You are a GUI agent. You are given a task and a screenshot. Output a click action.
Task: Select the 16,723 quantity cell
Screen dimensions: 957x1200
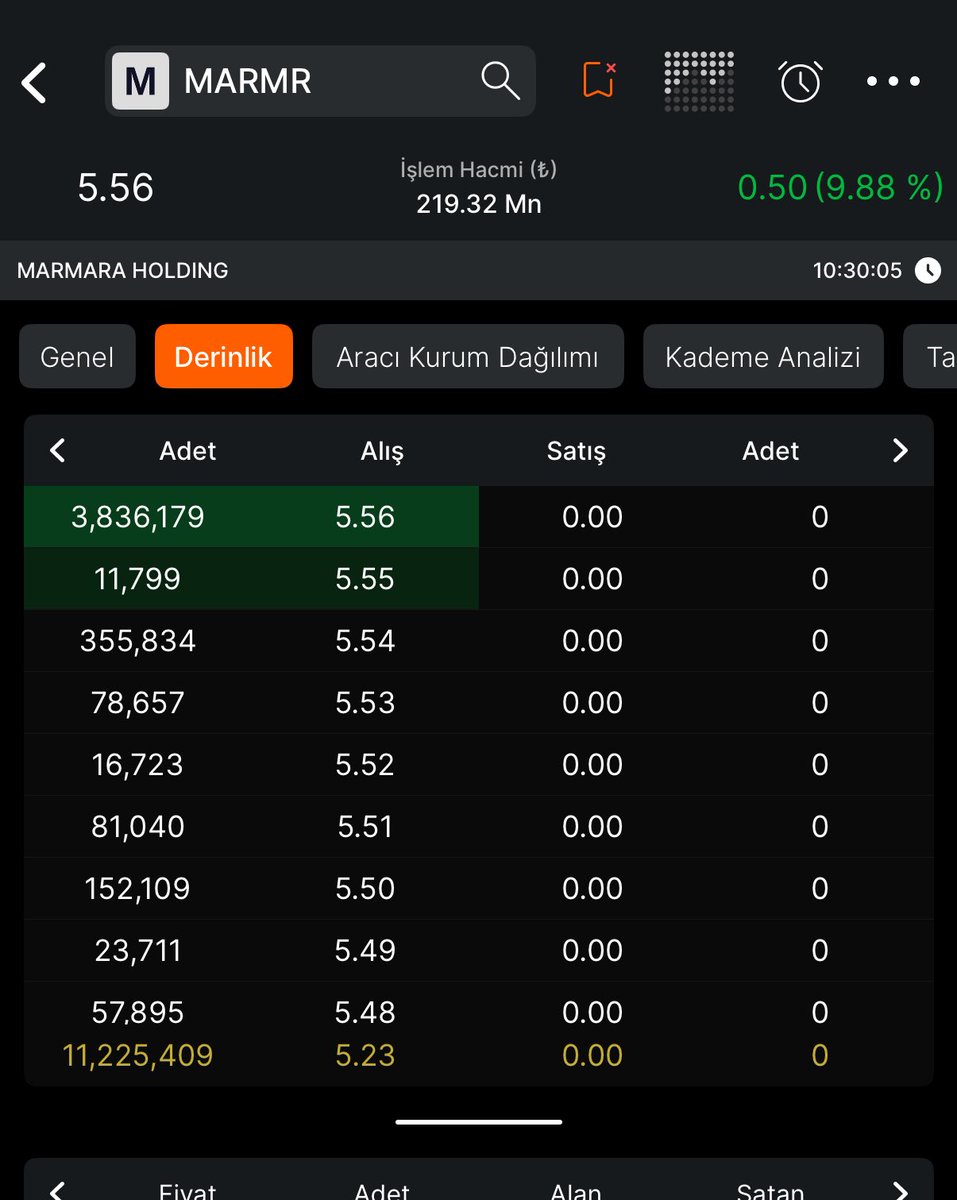click(x=138, y=765)
